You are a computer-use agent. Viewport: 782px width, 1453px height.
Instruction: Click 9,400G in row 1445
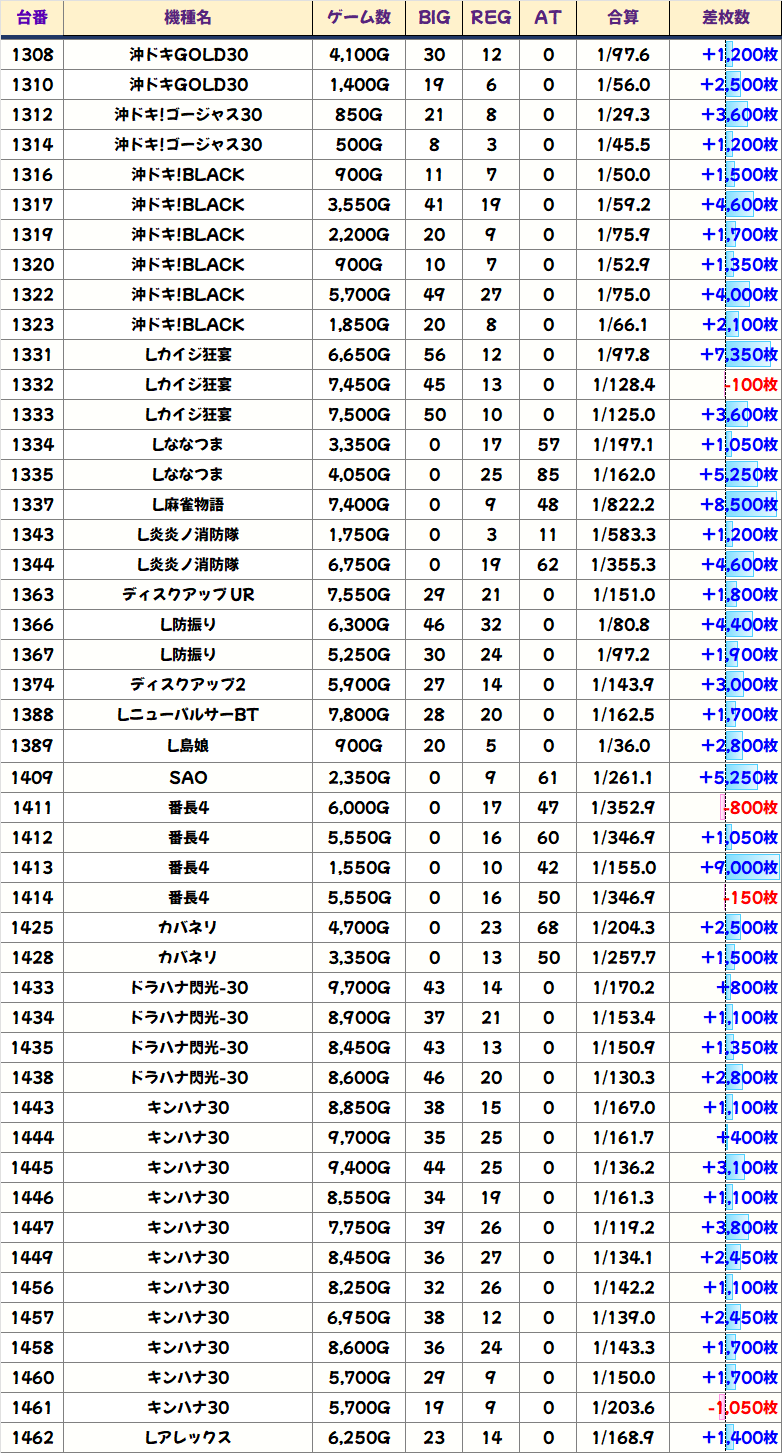pyautogui.click(x=359, y=1167)
